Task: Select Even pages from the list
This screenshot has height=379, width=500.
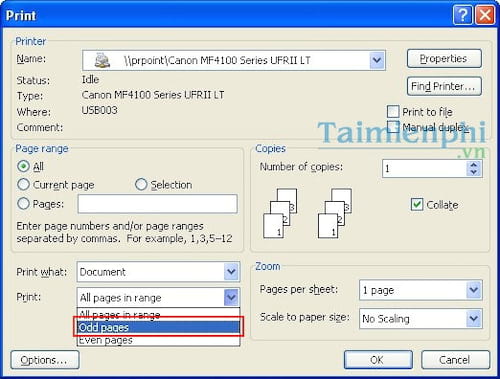Action: tap(158, 340)
